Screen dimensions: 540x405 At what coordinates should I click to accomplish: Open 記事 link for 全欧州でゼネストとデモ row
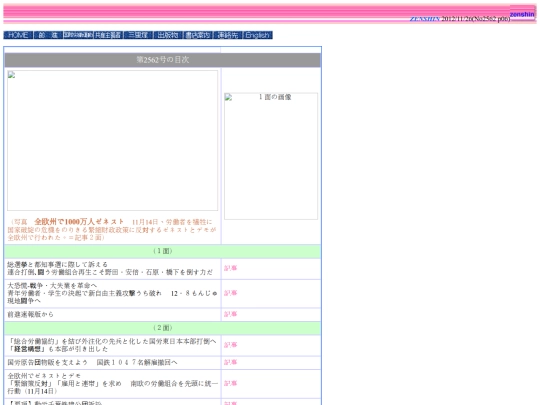230,383
